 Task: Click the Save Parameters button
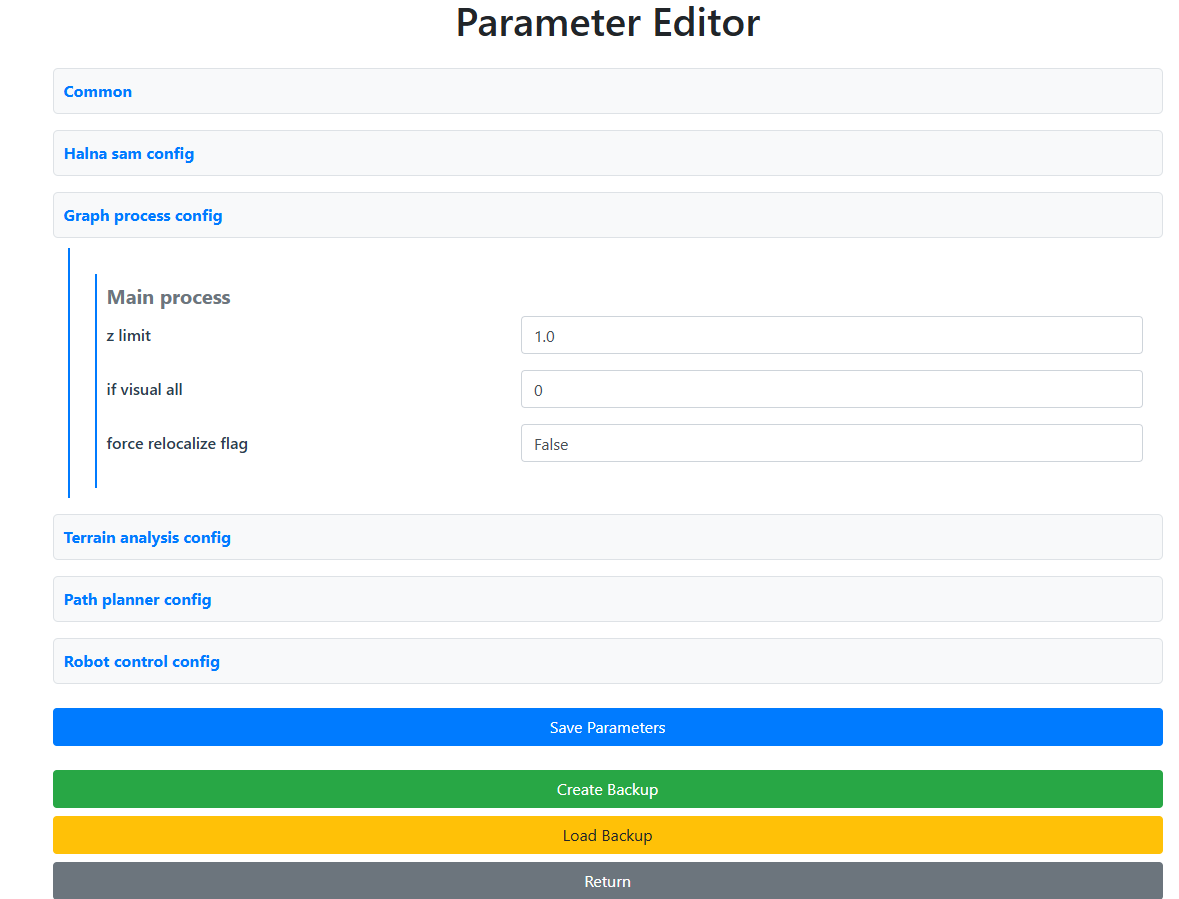pos(607,727)
